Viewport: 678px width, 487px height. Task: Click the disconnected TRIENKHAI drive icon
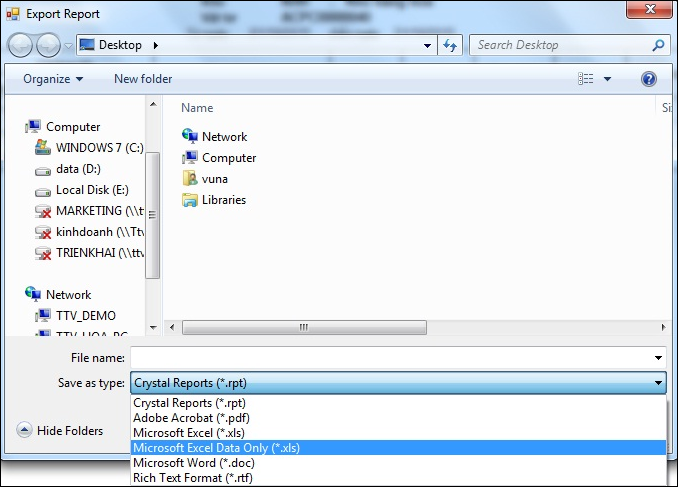point(43,253)
